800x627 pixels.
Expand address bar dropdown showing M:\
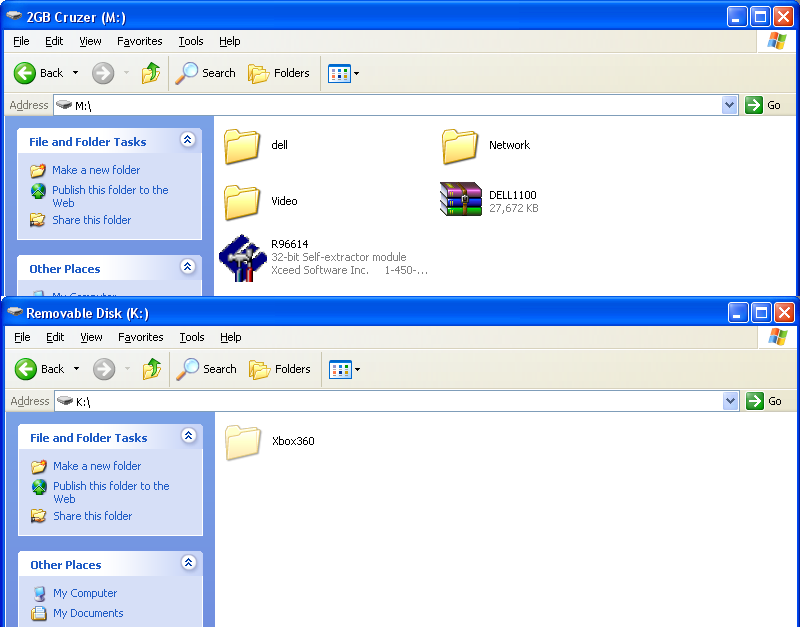[x=729, y=105]
